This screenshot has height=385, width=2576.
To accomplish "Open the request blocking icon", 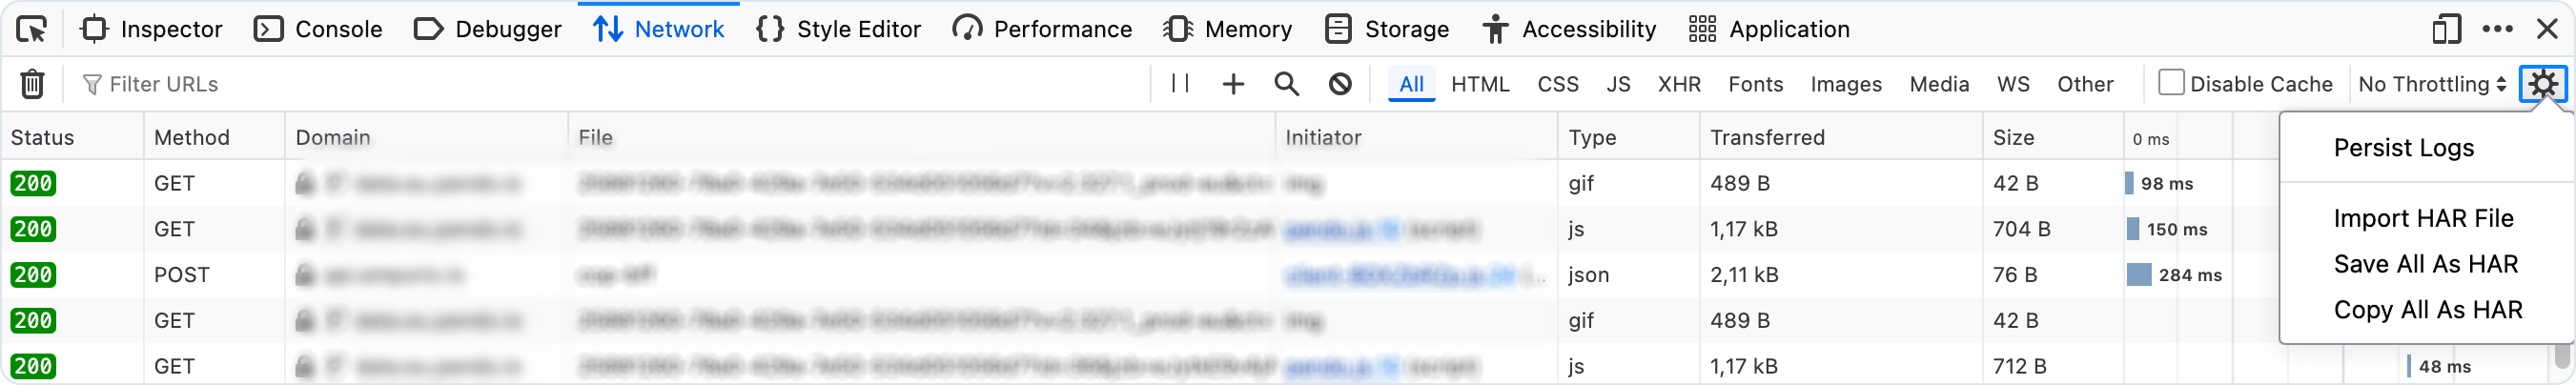I will (1340, 84).
